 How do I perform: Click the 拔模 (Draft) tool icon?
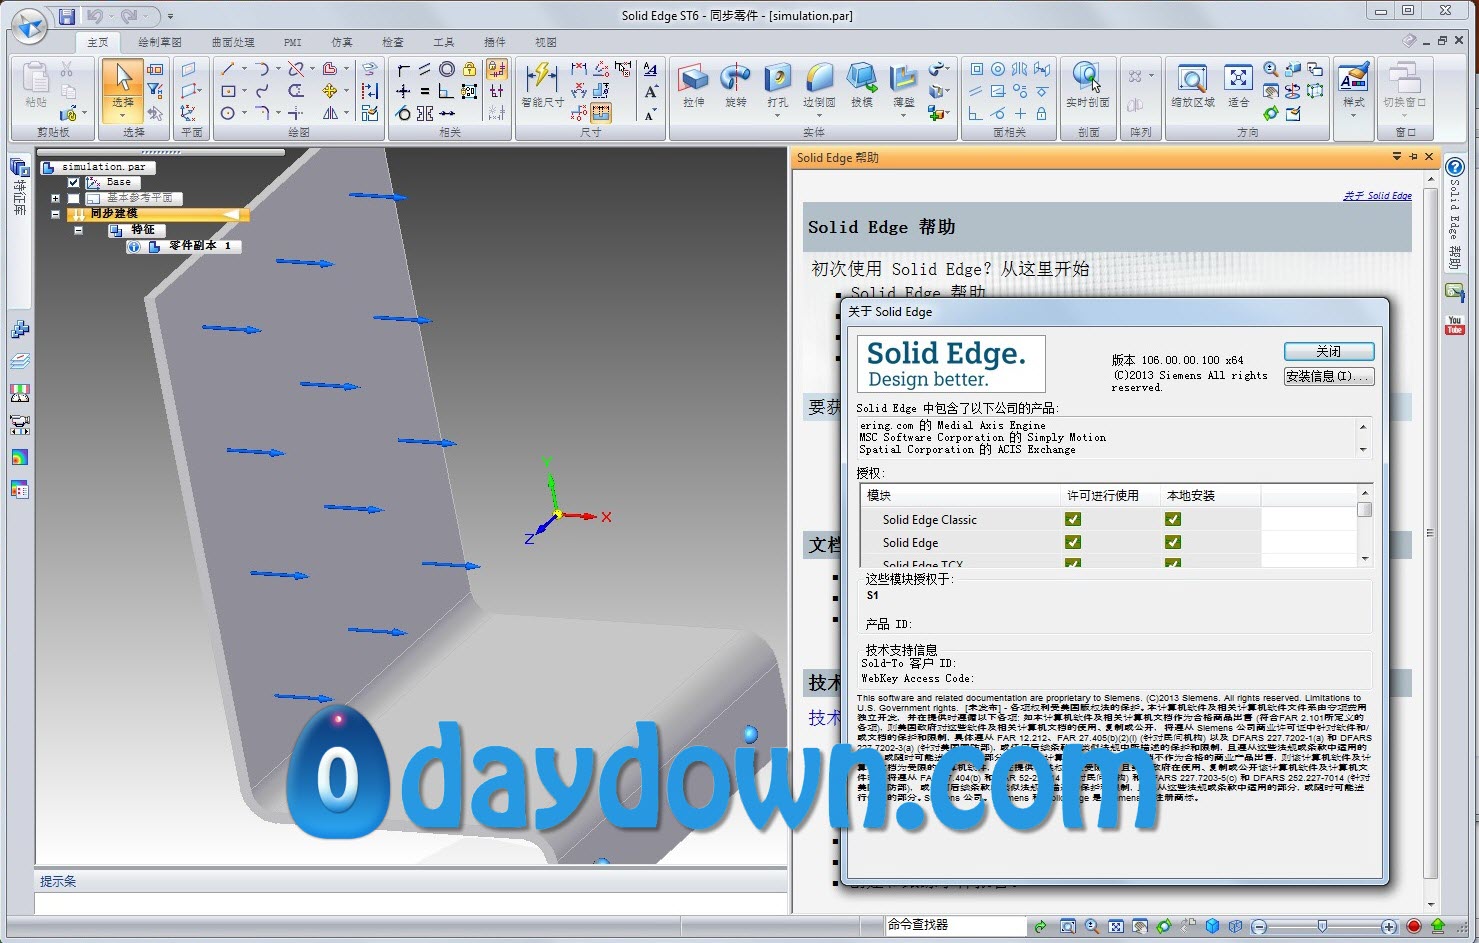click(x=862, y=78)
